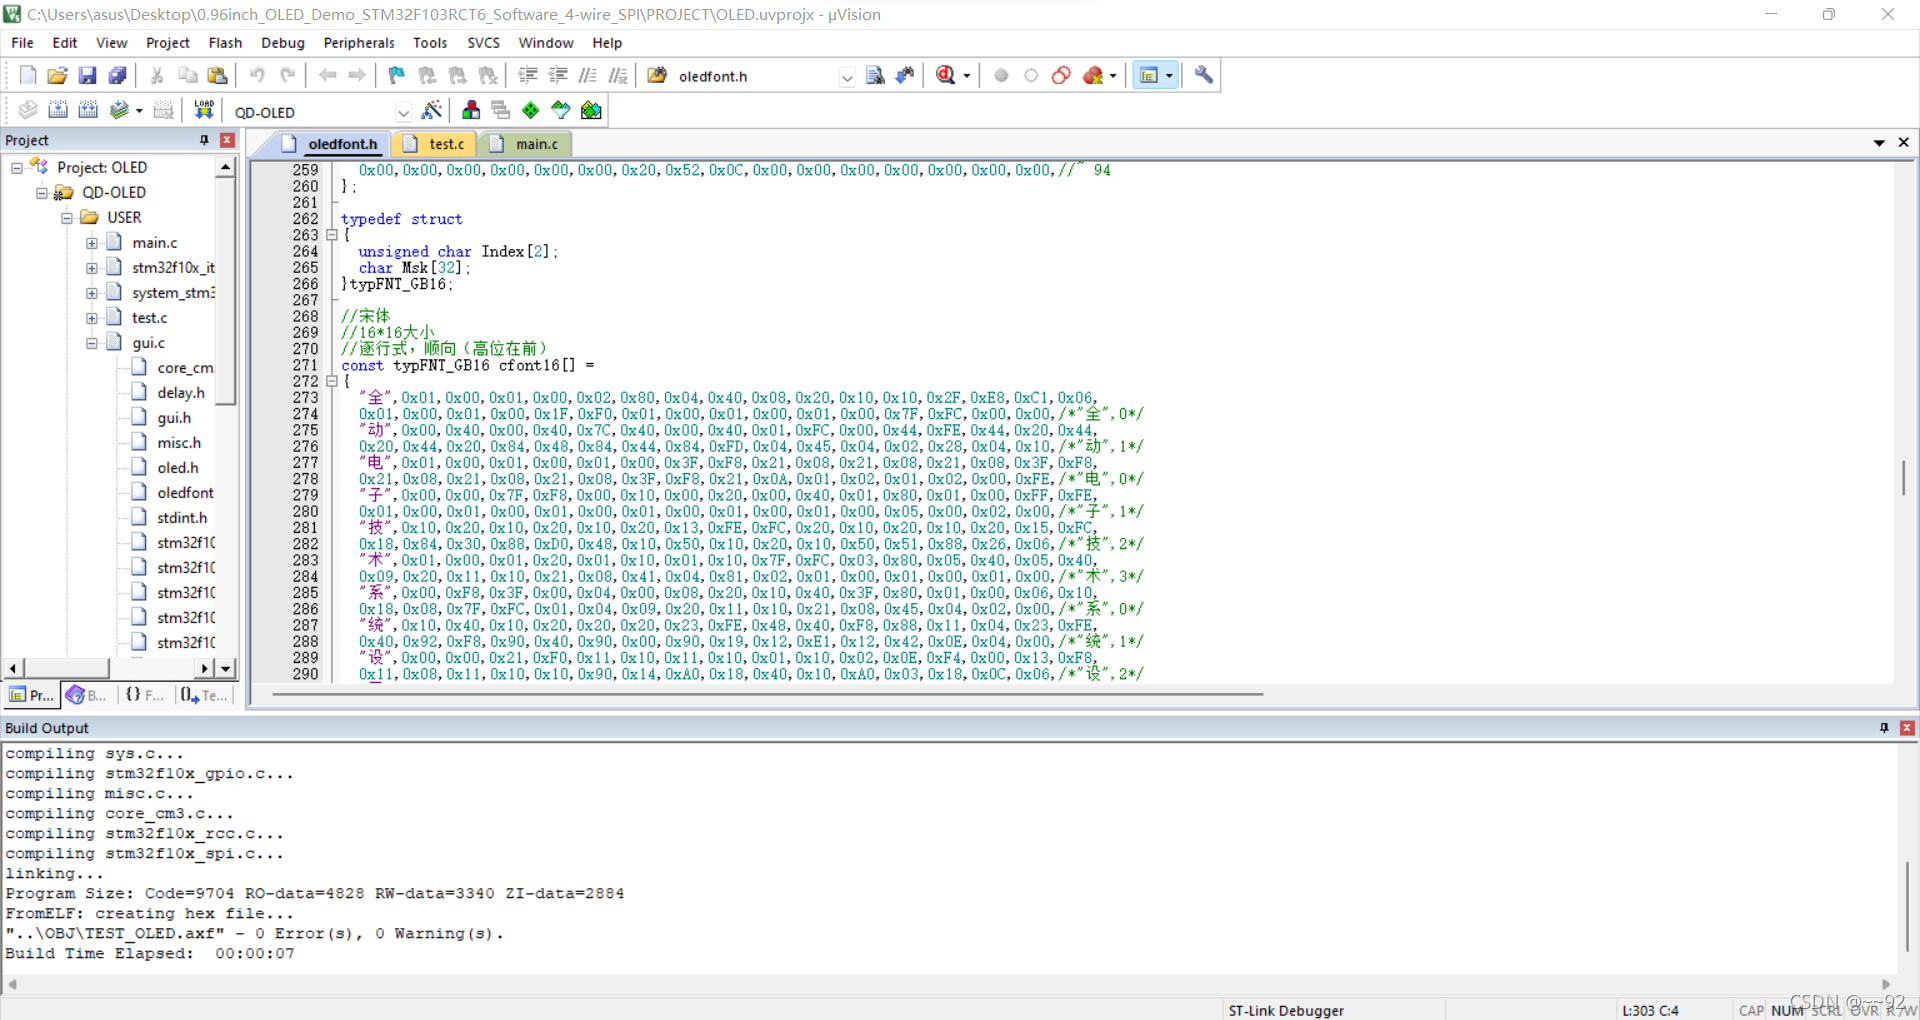
Task: Insert a breakpoint with the red circle
Action: click(1001, 75)
